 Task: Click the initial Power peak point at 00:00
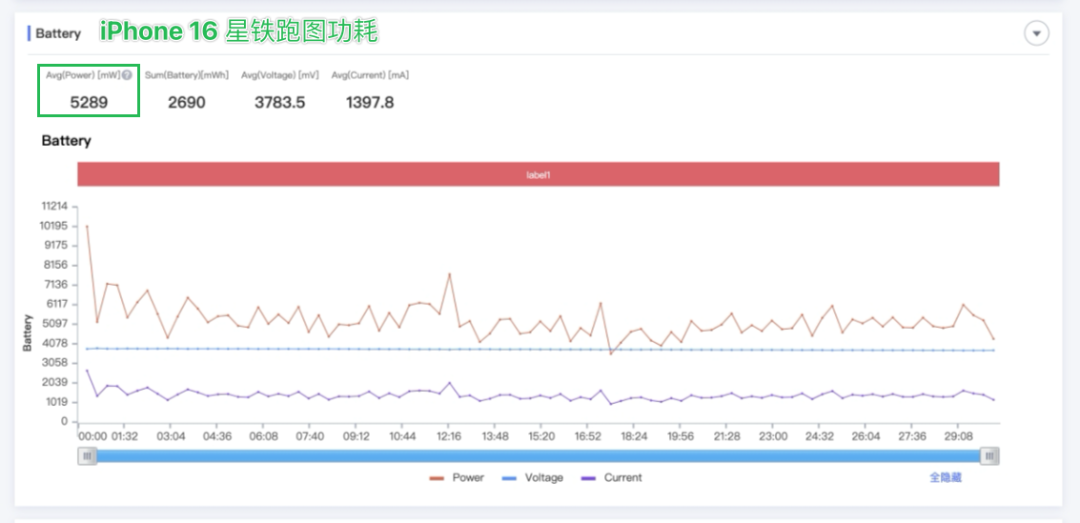(x=87, y=226)
